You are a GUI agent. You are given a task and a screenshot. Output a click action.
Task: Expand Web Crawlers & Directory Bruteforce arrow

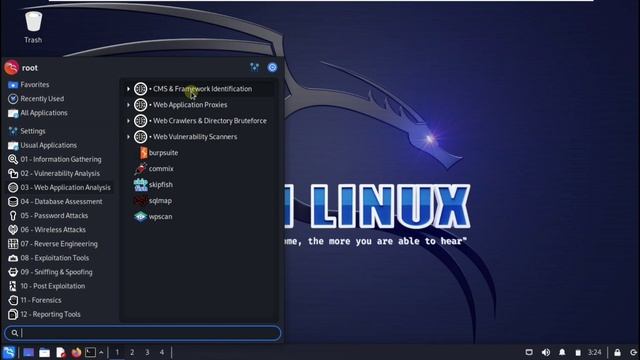coord(128,121)
